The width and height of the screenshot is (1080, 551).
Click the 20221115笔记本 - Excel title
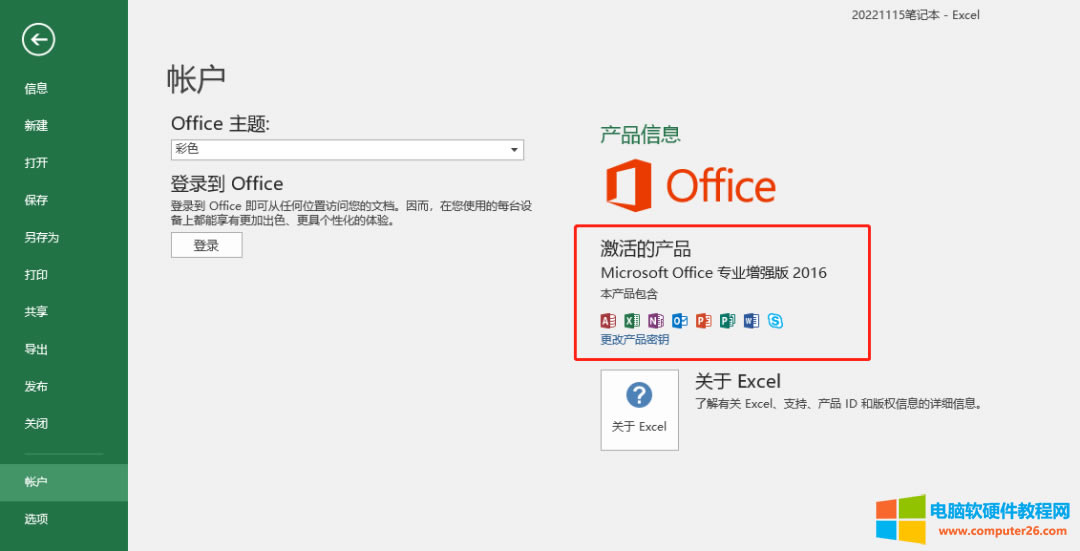[915, 14]
